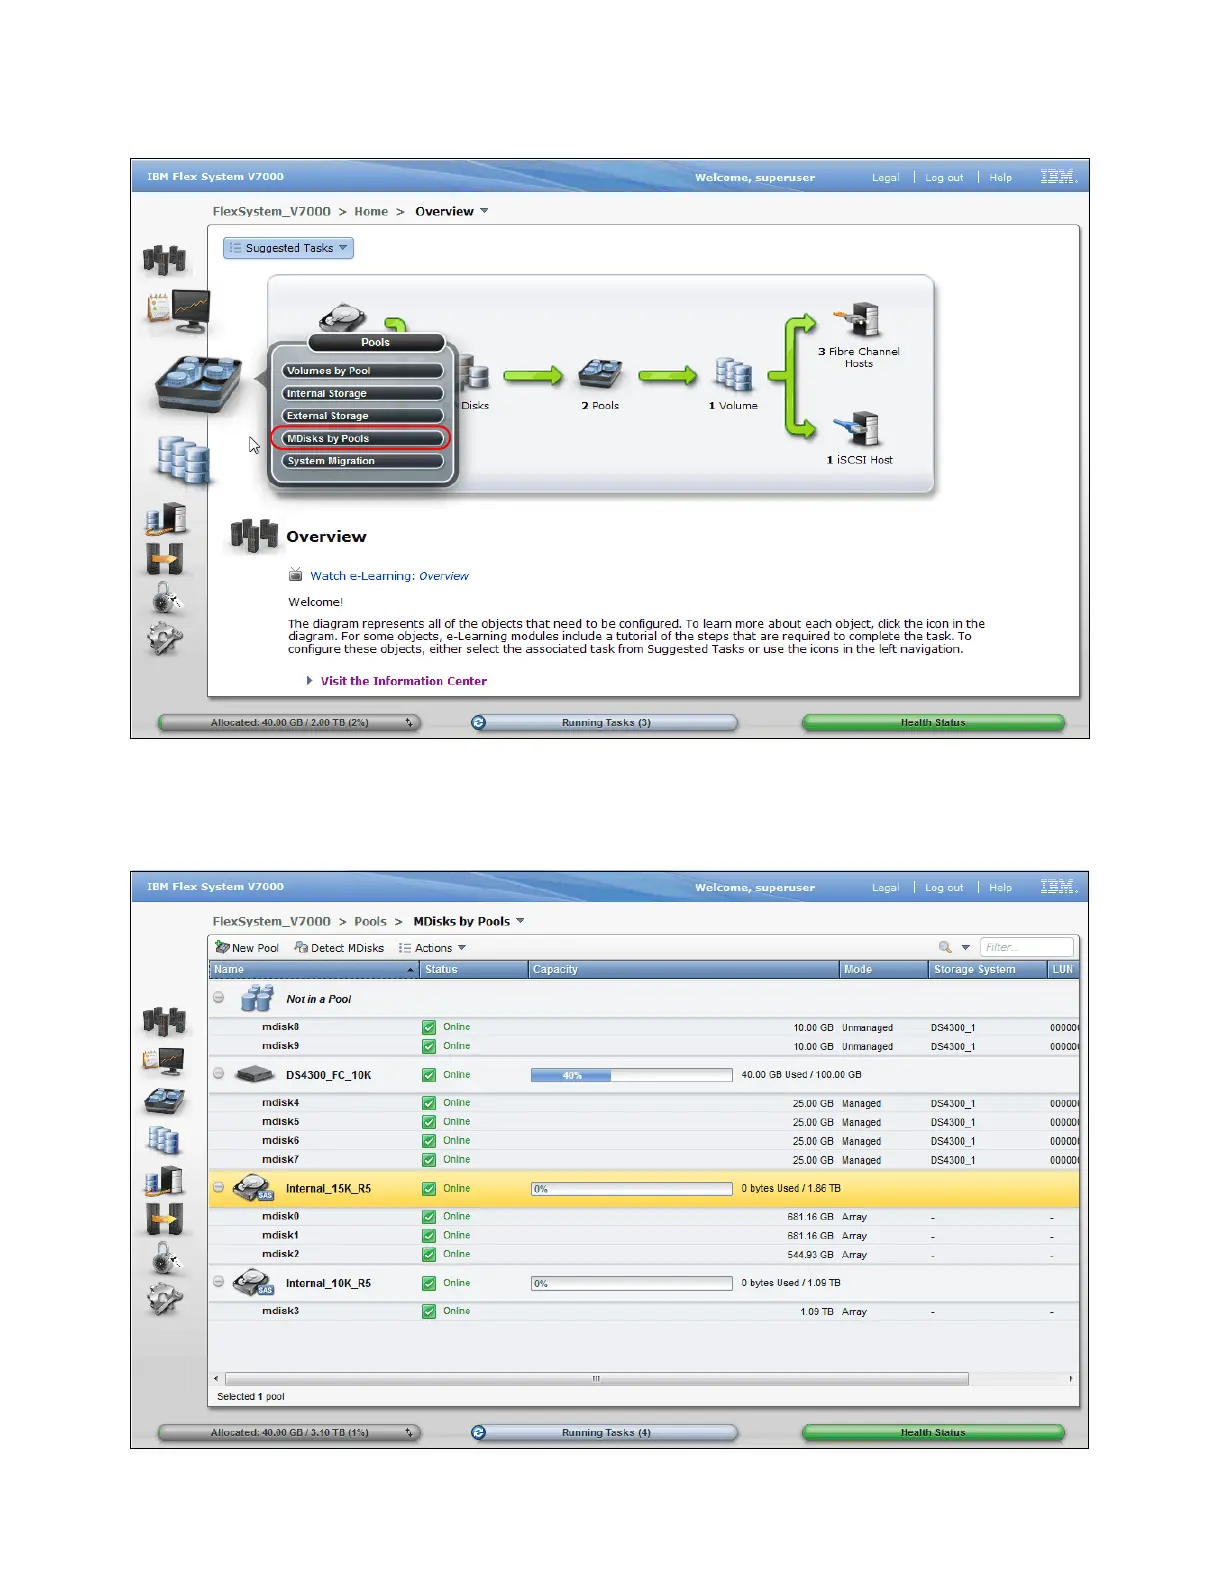
Task: Click Legal in the MDisks by Pools window header
Action: tap(885, 888)
